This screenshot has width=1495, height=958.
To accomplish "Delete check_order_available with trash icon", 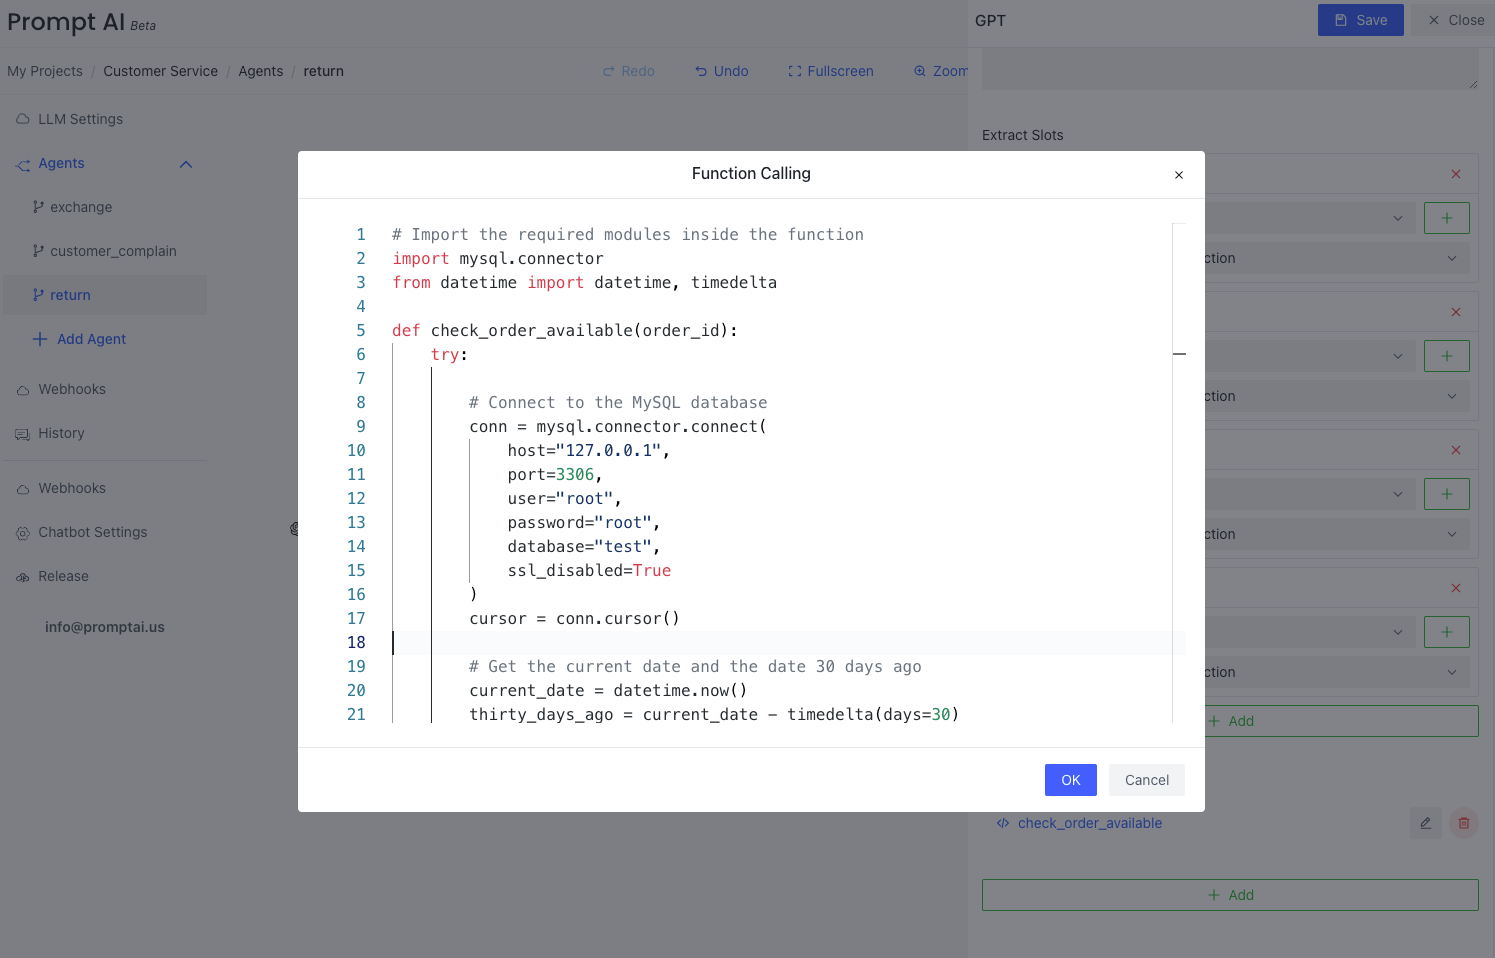I will [x=1464, y=823].
